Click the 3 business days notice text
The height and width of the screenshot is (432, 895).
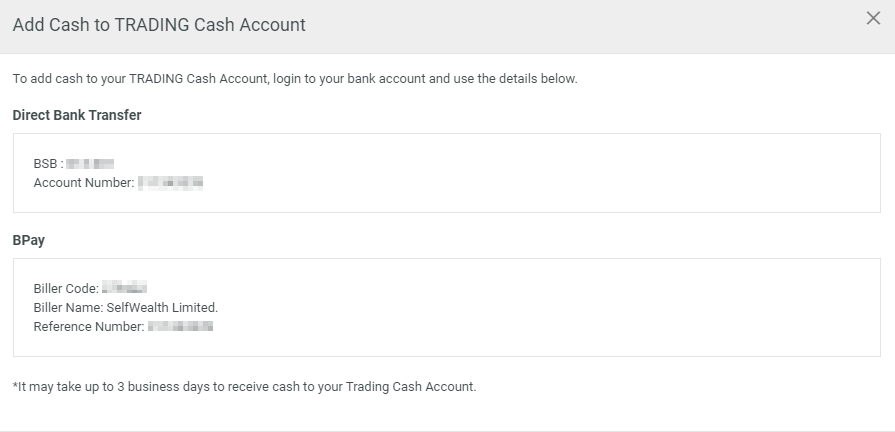tap(244, 387)
